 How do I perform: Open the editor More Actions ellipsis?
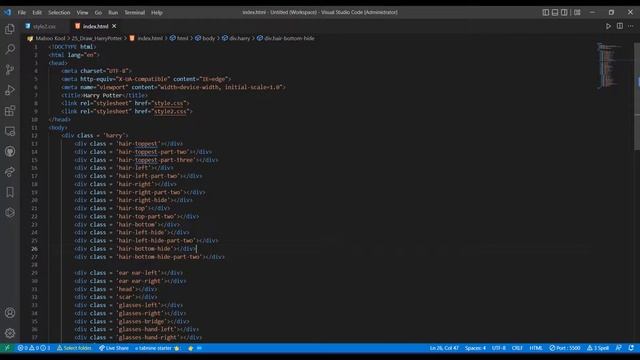631,26
